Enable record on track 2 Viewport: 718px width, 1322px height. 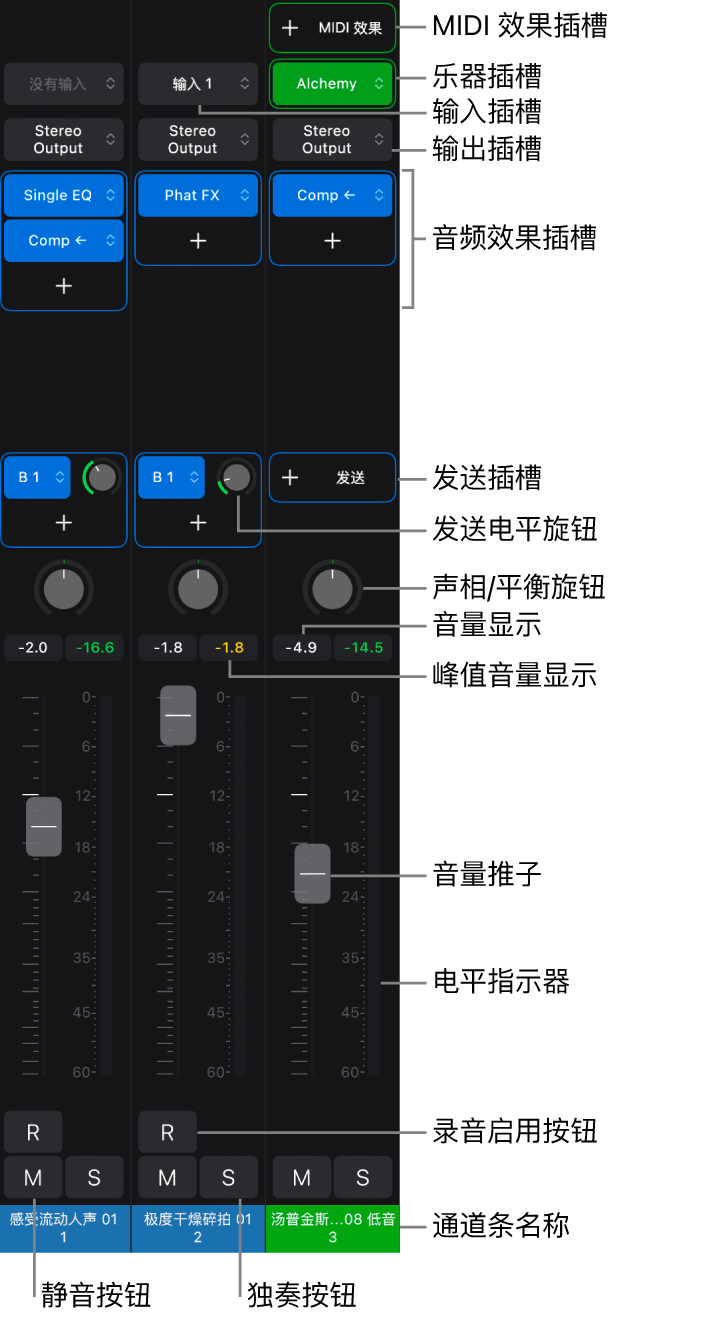coord(167,1132)
